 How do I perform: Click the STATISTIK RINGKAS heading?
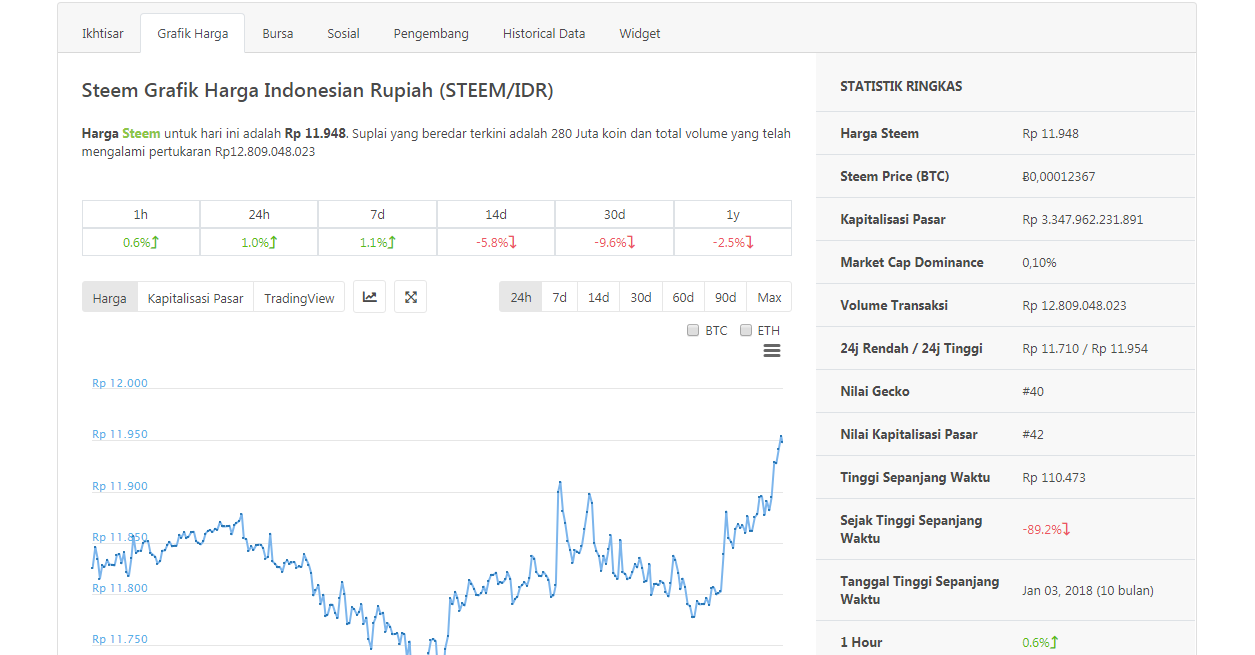901,86
